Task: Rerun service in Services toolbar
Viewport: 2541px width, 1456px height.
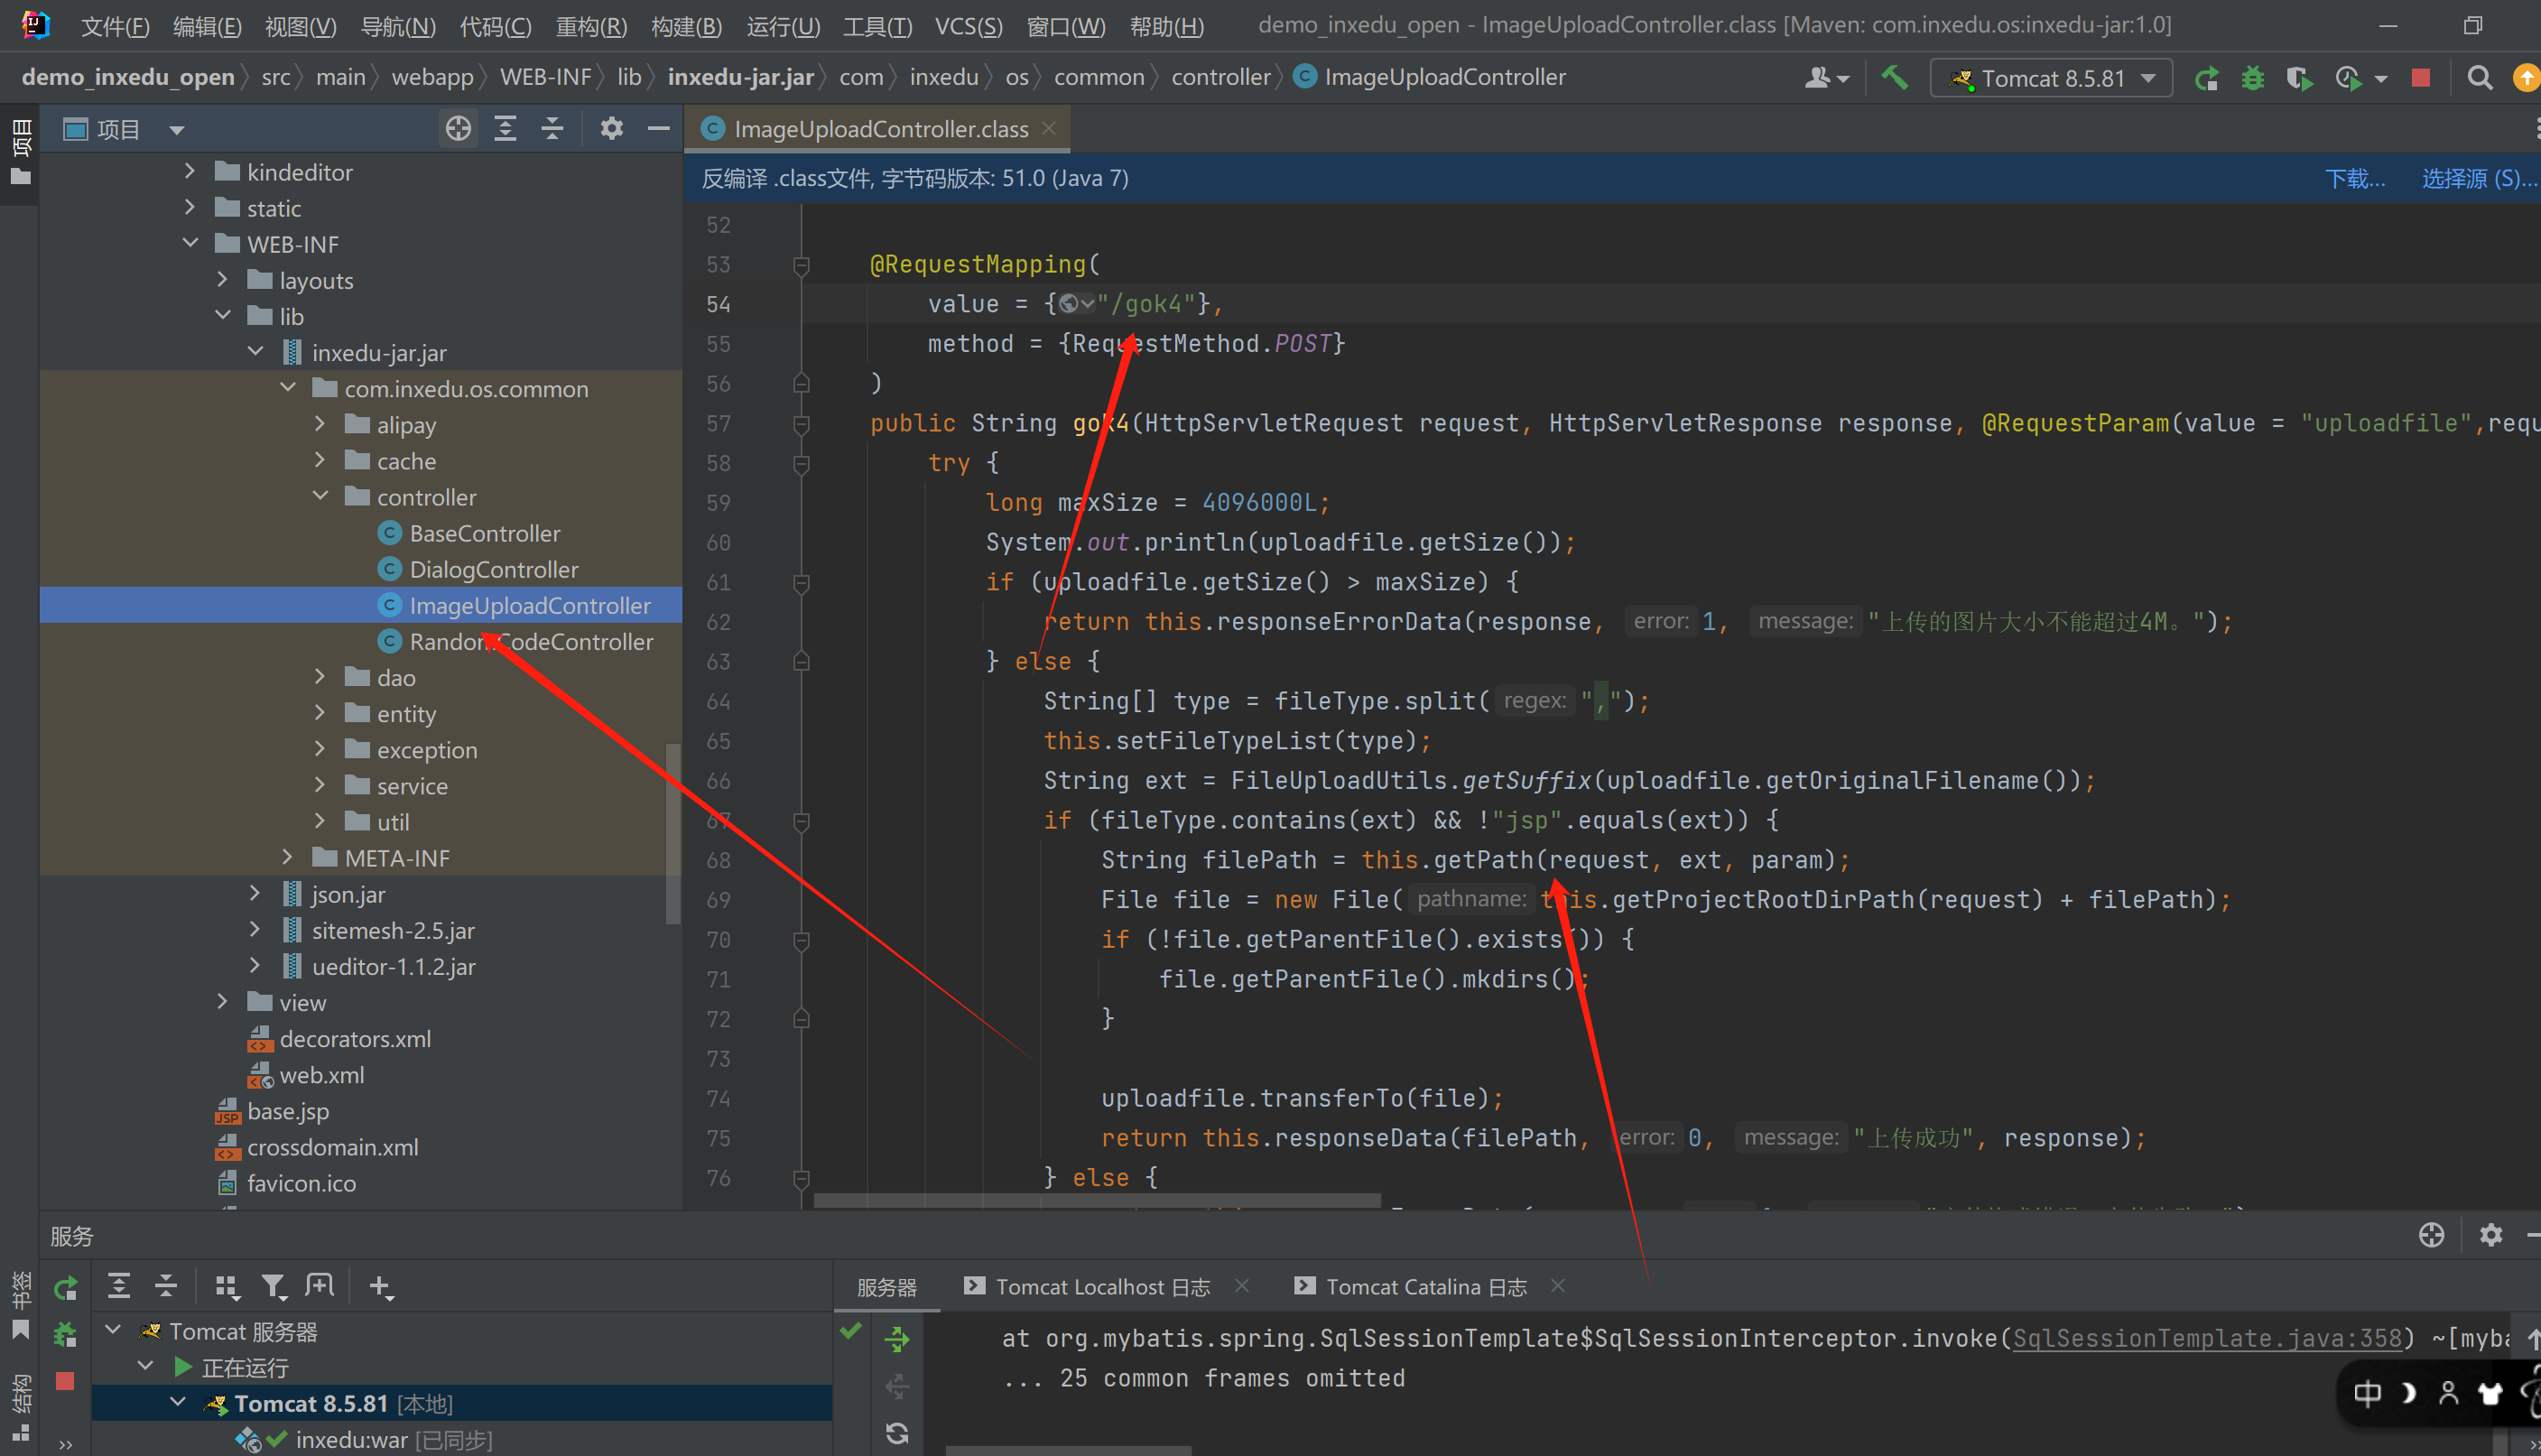Action: (66, 1287)
